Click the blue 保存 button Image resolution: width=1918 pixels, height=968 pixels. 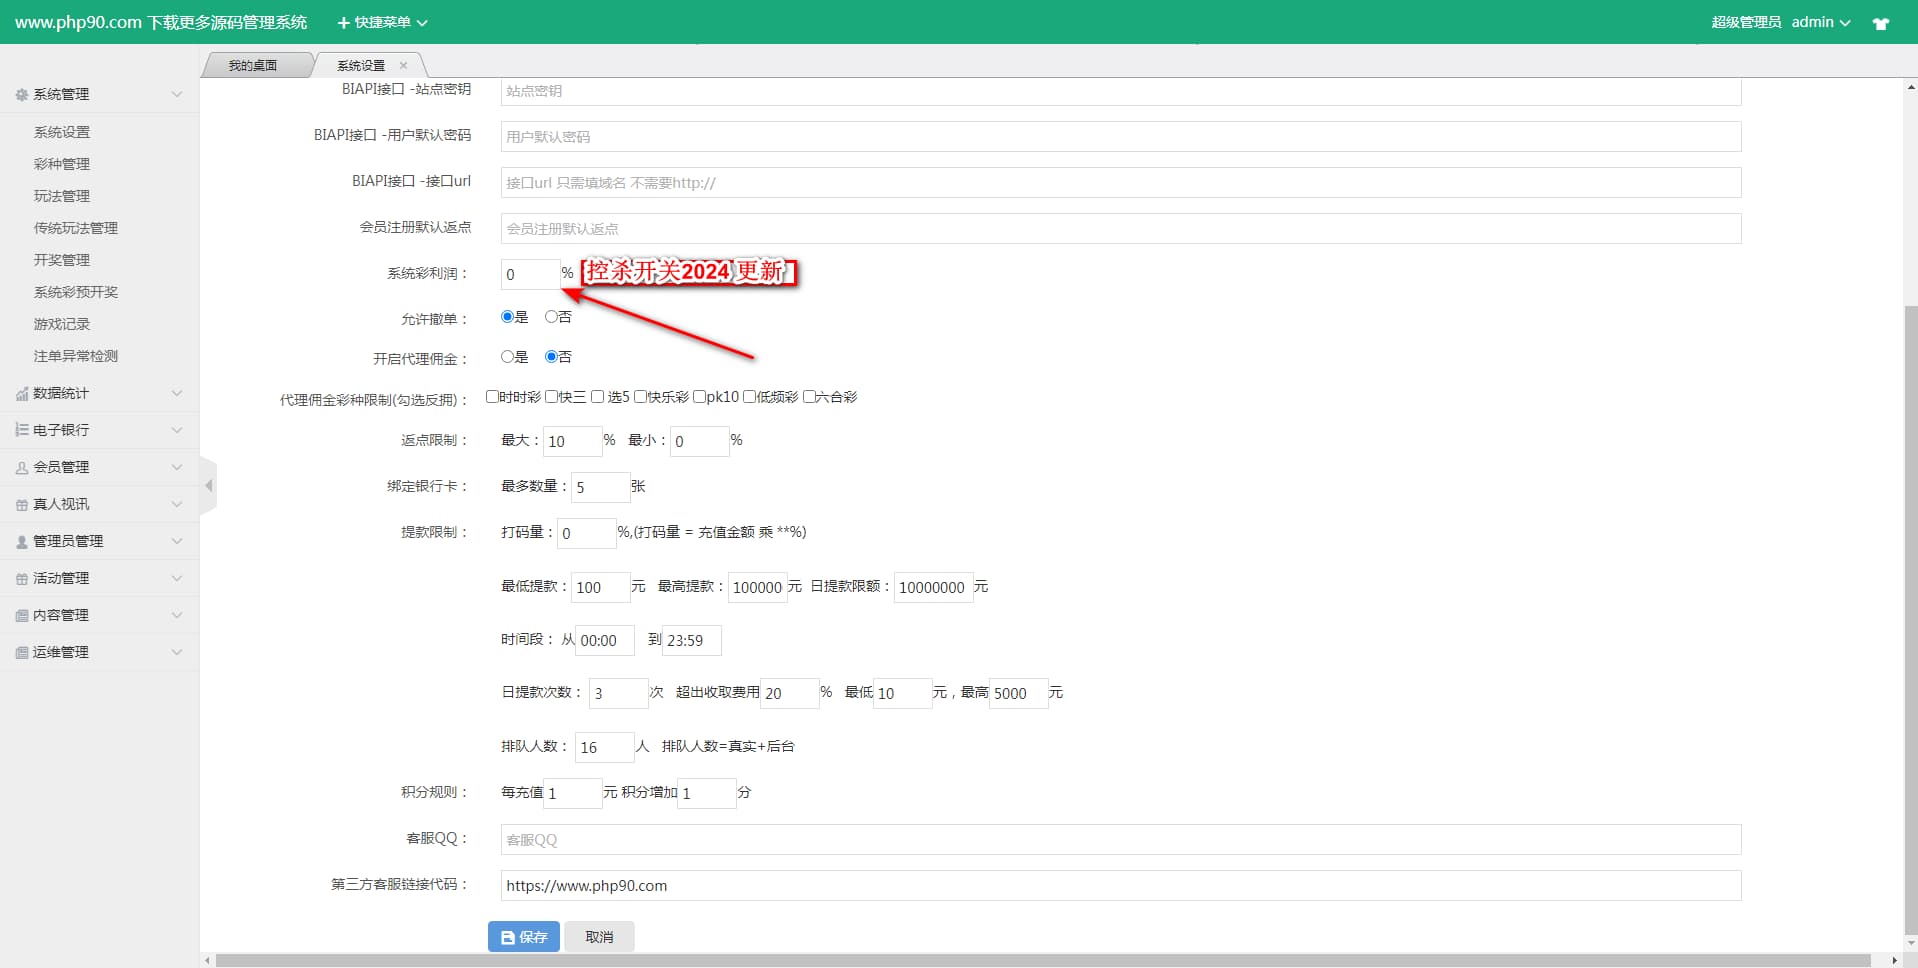(523, 937)
